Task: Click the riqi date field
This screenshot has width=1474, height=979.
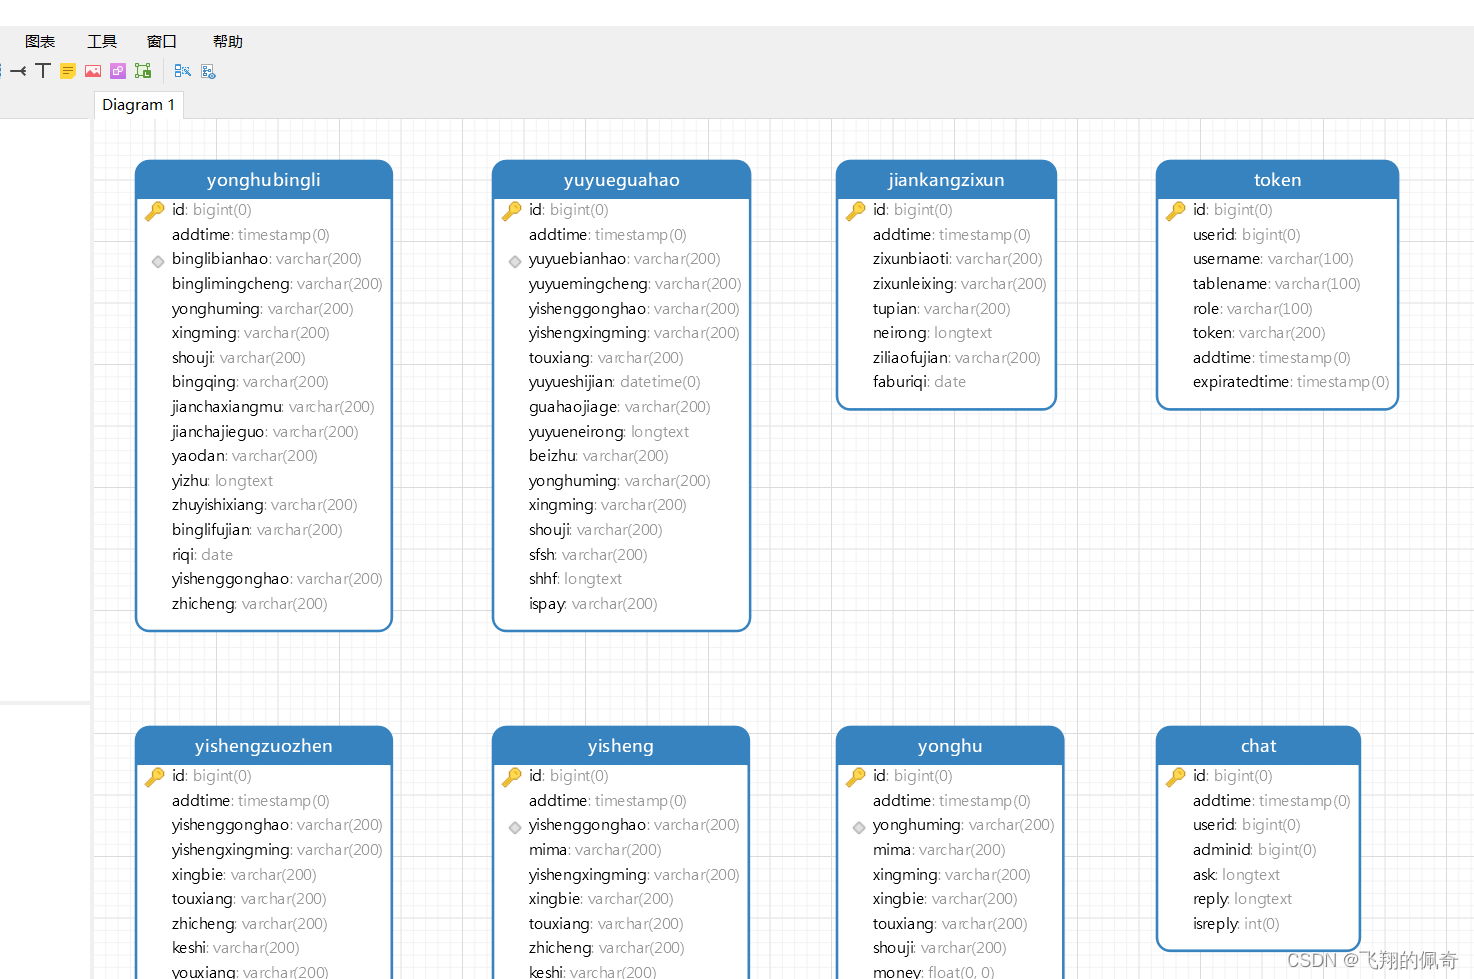Action: point(202,555)
